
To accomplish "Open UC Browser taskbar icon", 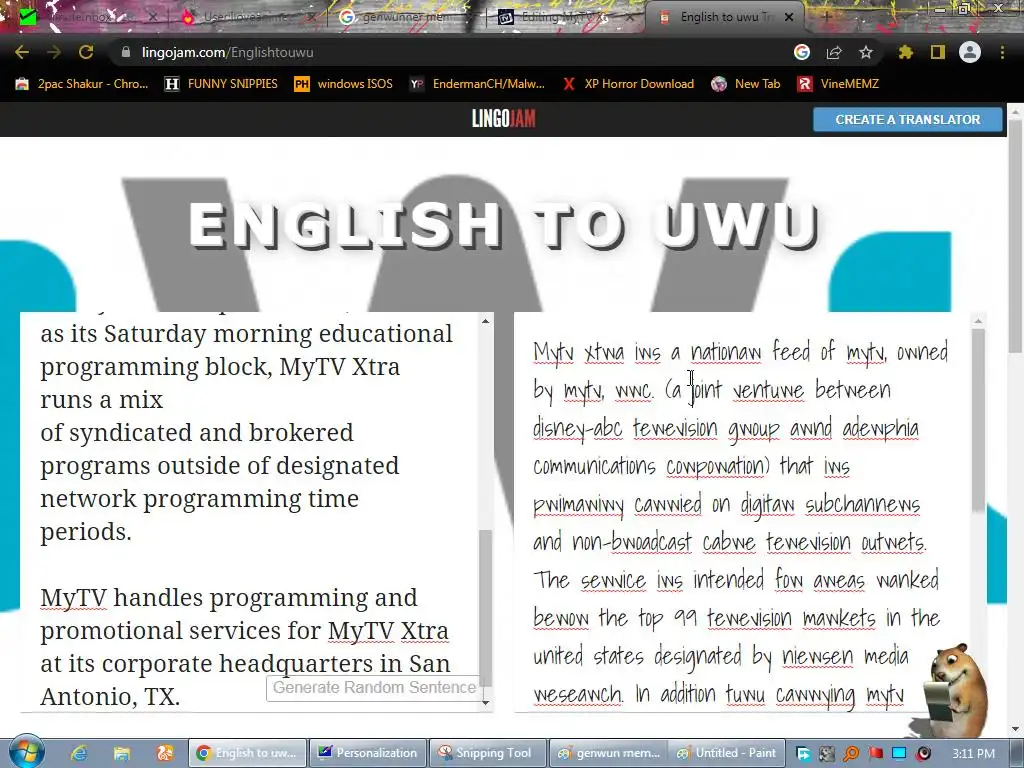I will pos(165,753).
